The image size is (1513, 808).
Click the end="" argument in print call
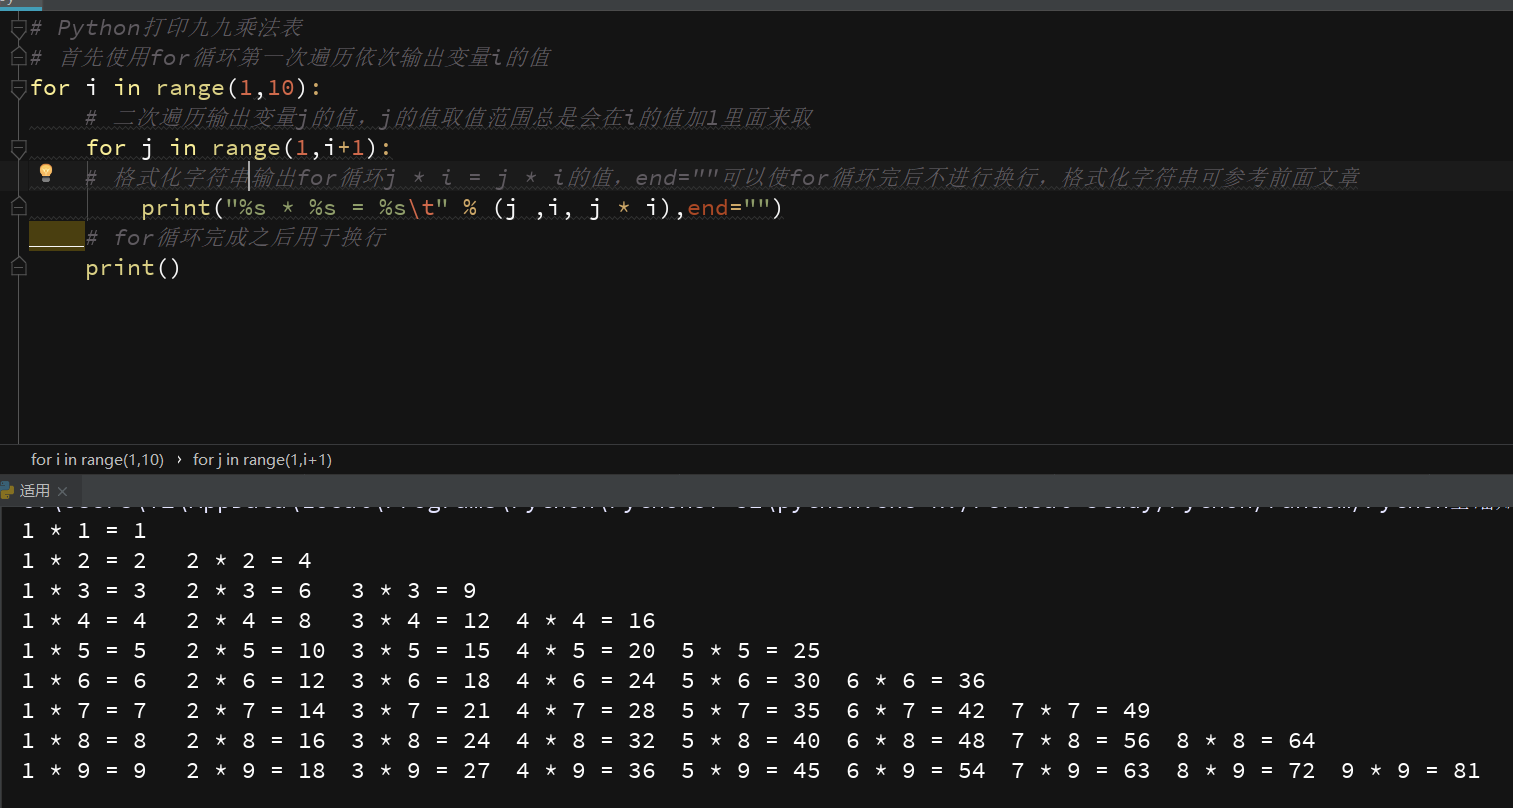[x=729, y=208]
